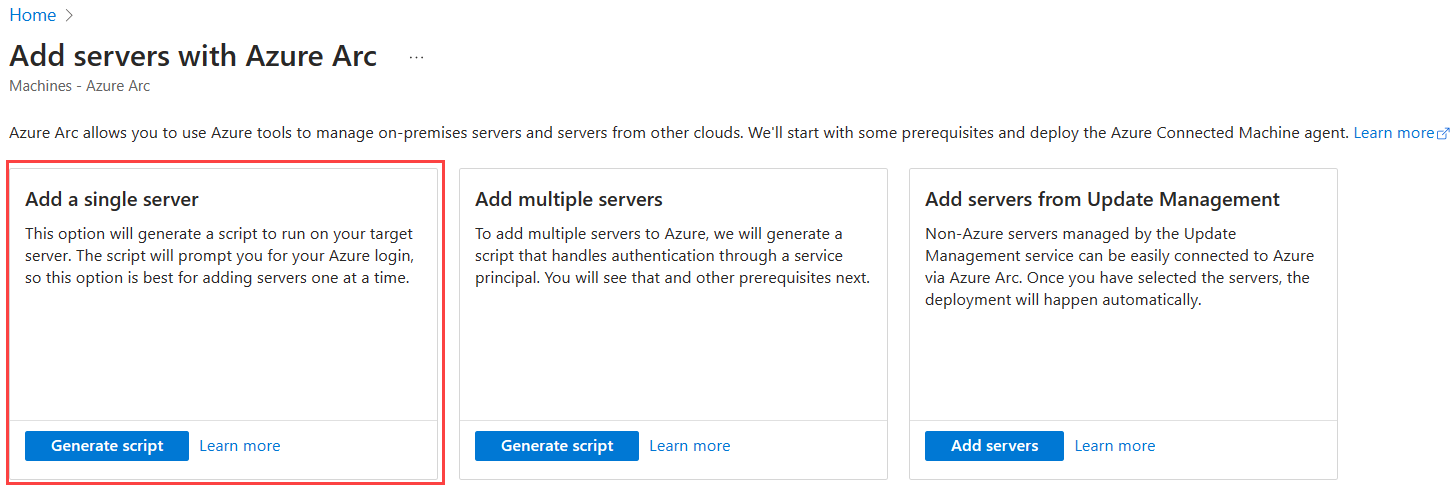Viewport: 1454px width, 491px height.
Task: Select 'Add servers from Update Management' card heading
Action: pyautogui.click(x=1102, y=200)
